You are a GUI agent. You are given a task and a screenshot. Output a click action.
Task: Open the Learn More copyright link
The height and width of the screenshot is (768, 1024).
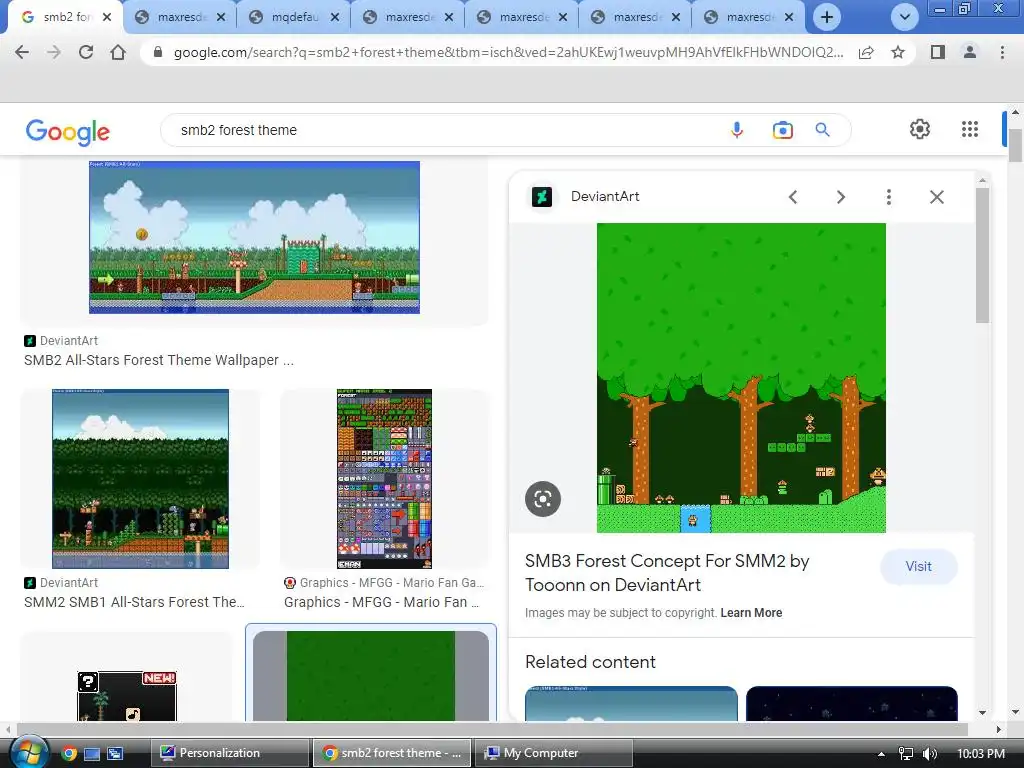click(751, 613)
